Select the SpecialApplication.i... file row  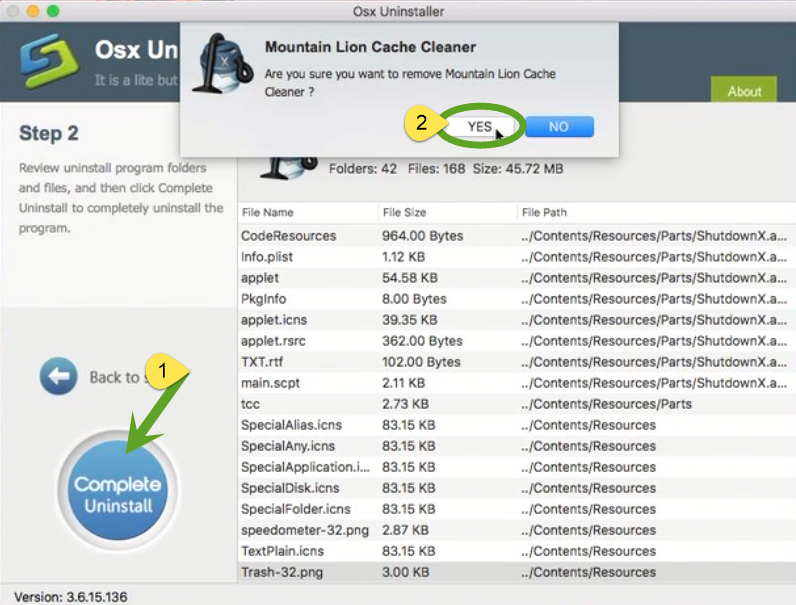click(516, 467)
